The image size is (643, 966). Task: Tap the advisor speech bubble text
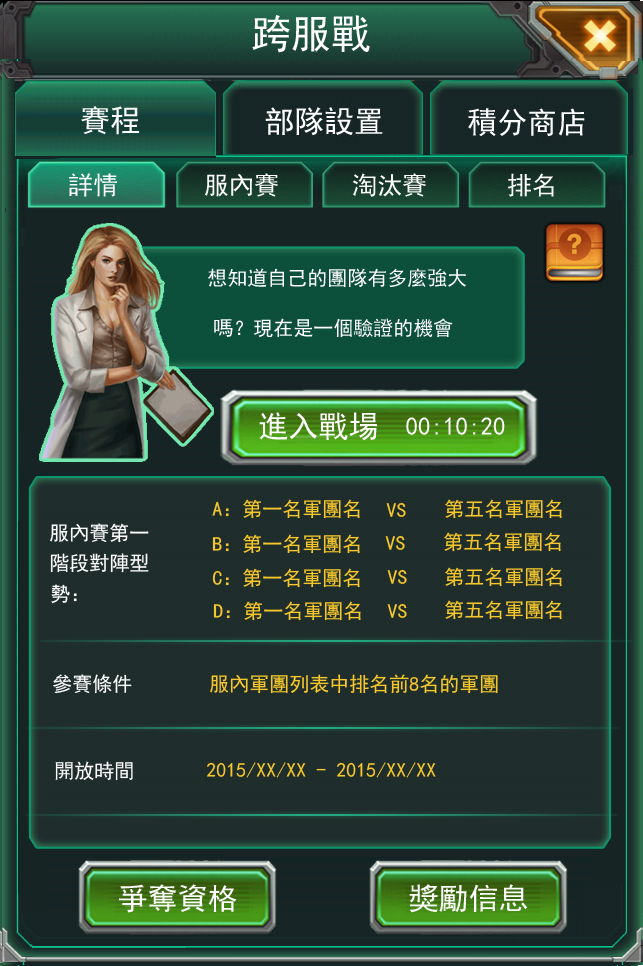coord(337,303)
